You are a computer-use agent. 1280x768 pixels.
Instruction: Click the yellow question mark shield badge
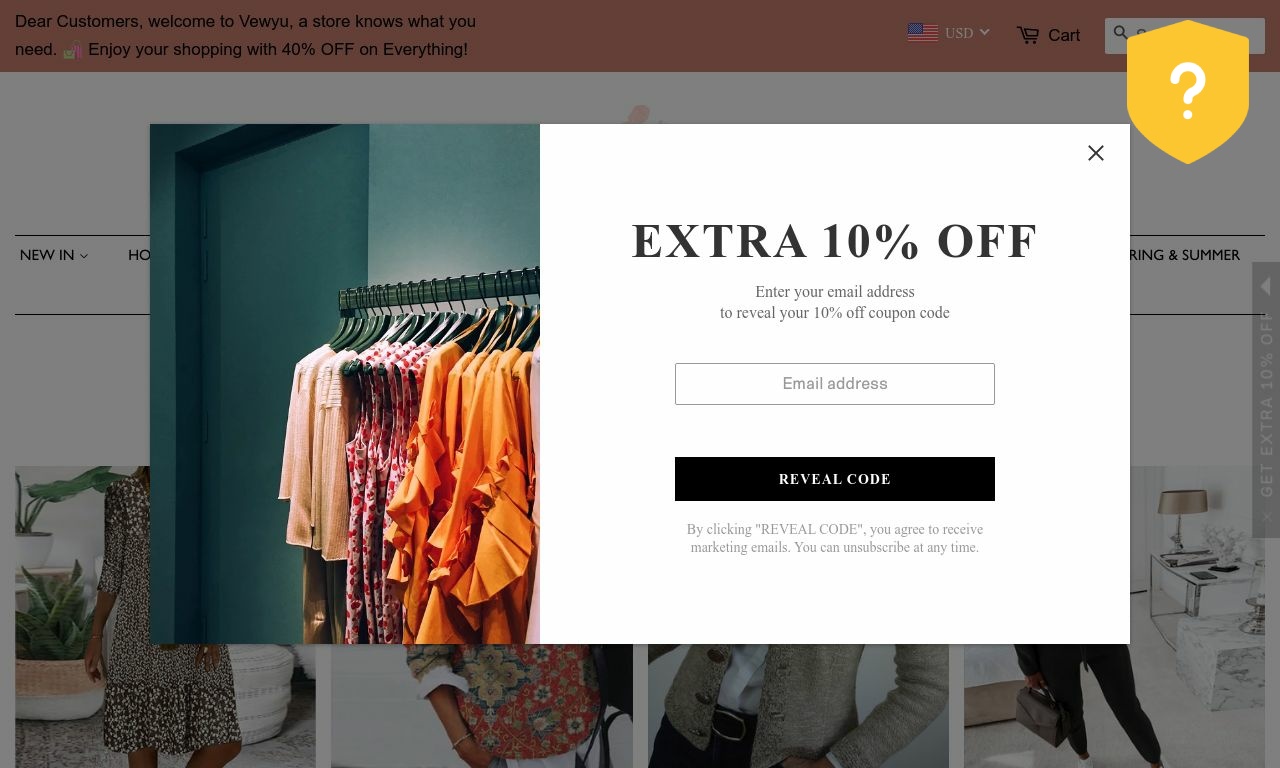pyautogui.click(x=1188, y=92)
